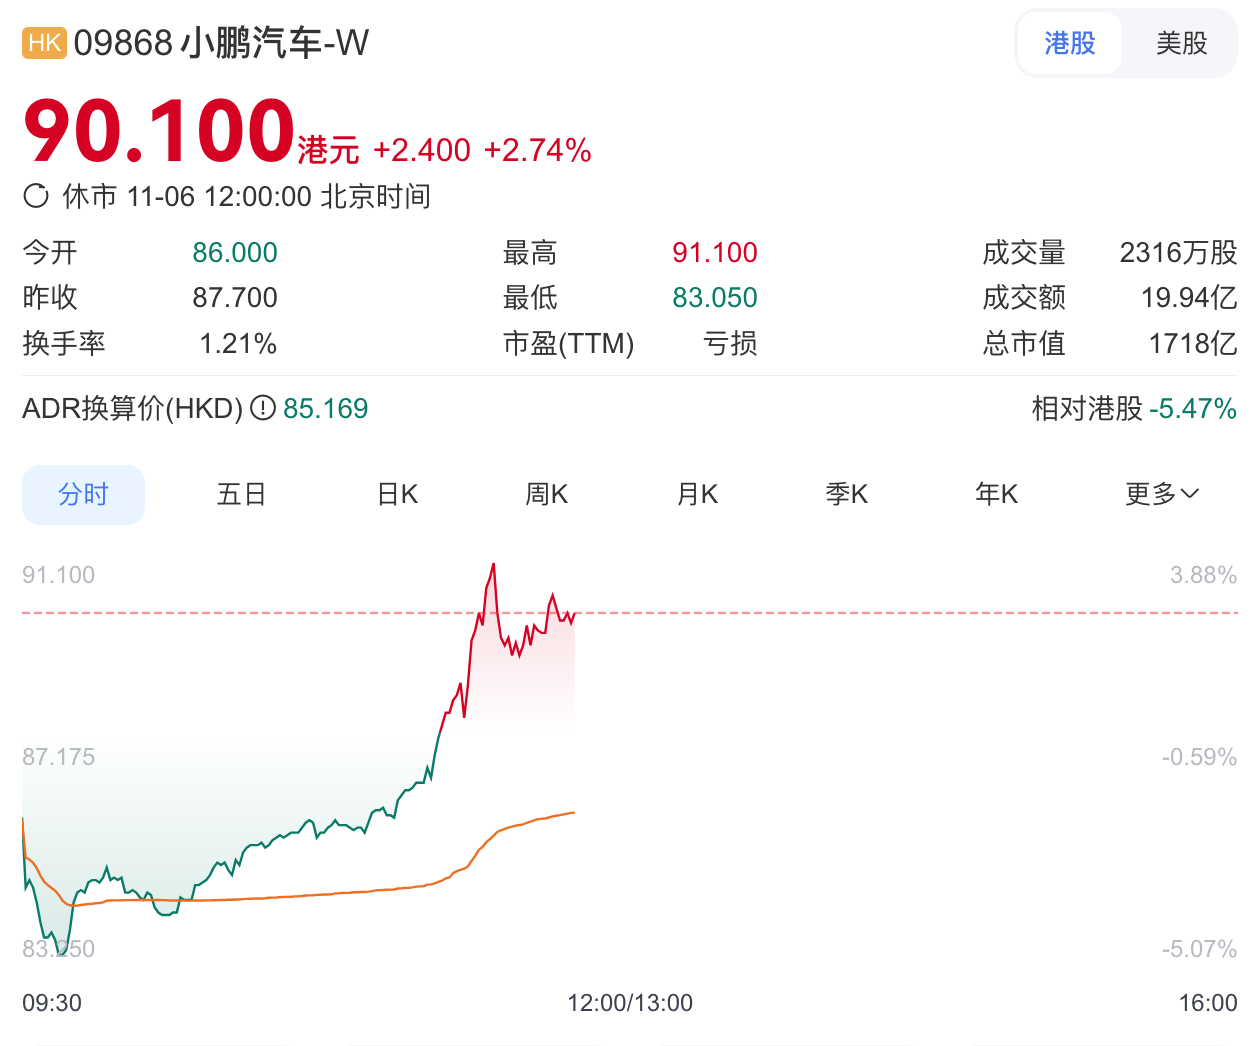Expand the 更多 chart period dropdown
Viewport: 1254px width, 1046px height.
click(x=1161, y=494)
